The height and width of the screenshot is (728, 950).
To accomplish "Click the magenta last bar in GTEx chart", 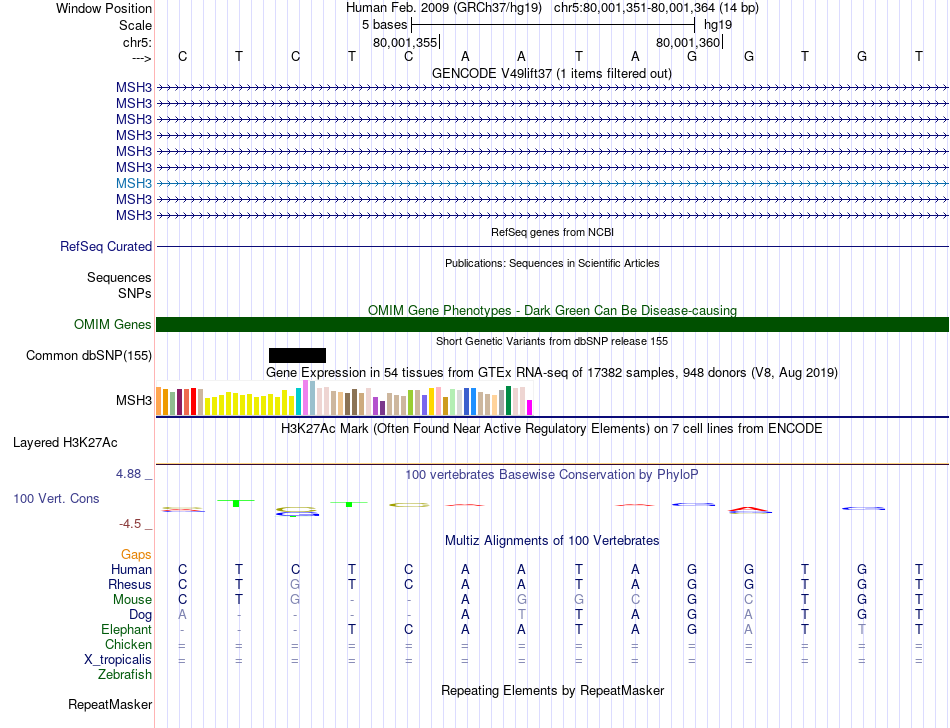I will coord(530,407).
